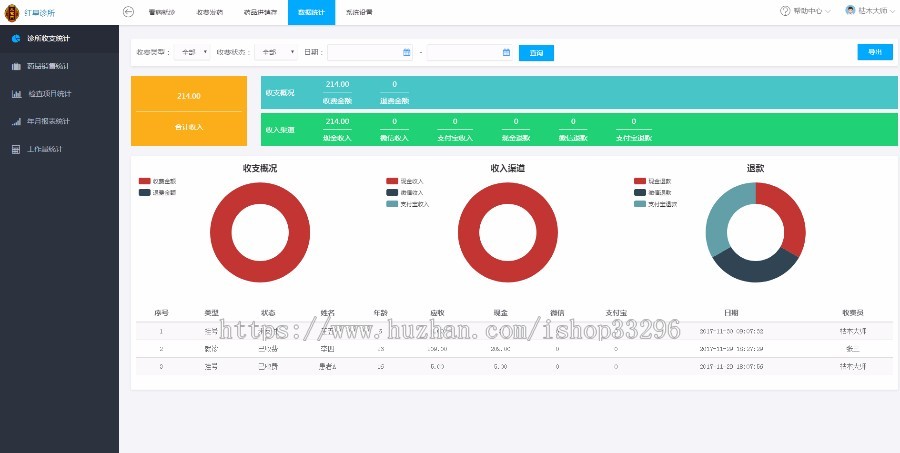Click the 收费员 column header

pos(853,313)
